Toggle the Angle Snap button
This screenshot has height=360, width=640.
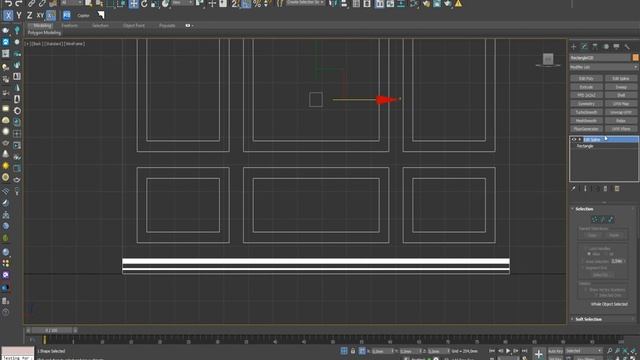246,4
